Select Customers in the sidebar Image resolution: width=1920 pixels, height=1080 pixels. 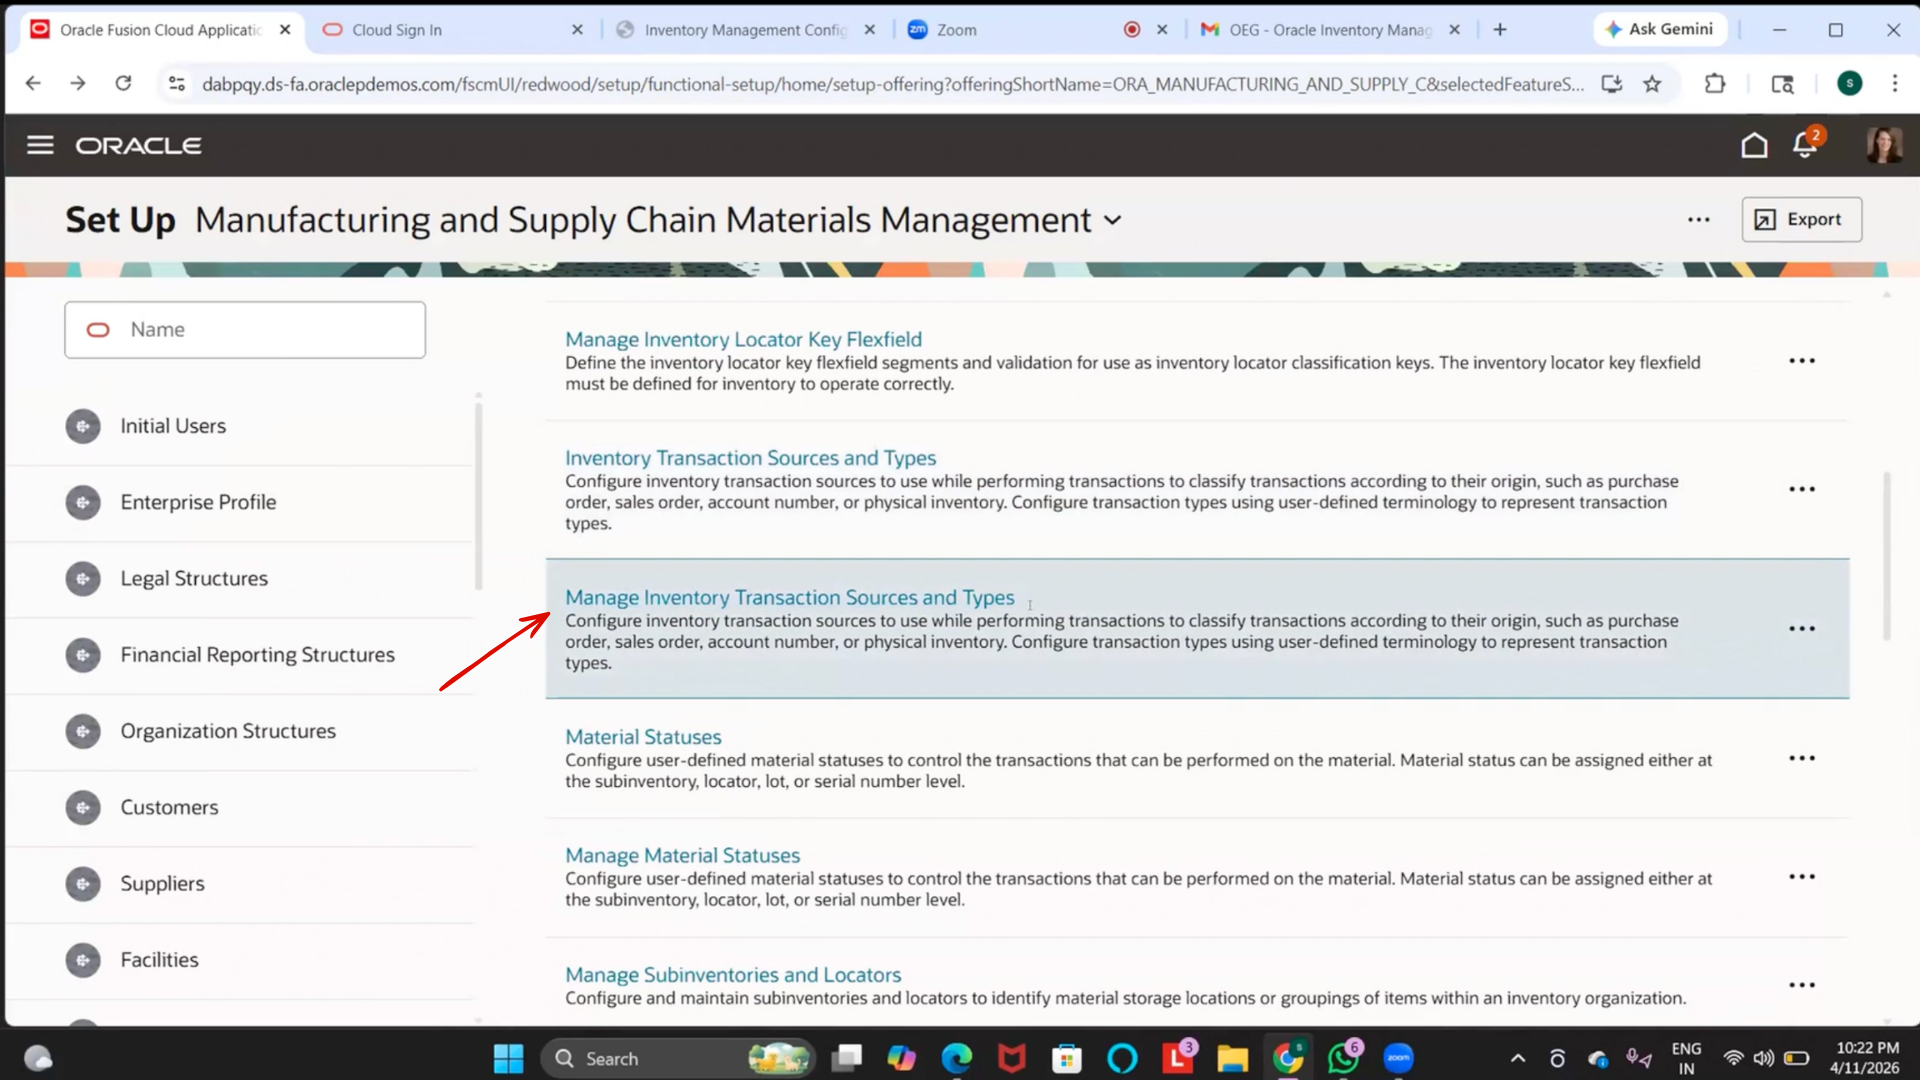coord(169,808)
